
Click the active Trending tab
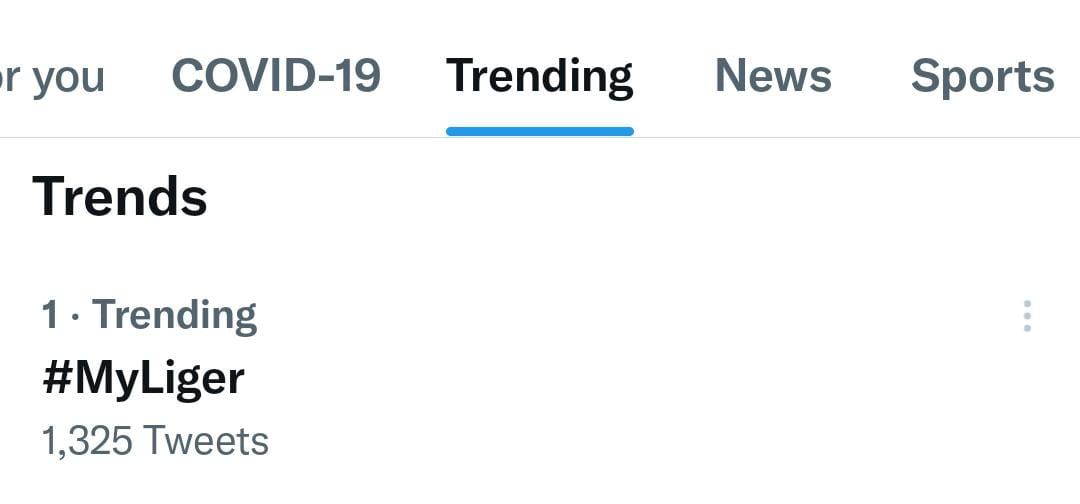coord(540,77)
